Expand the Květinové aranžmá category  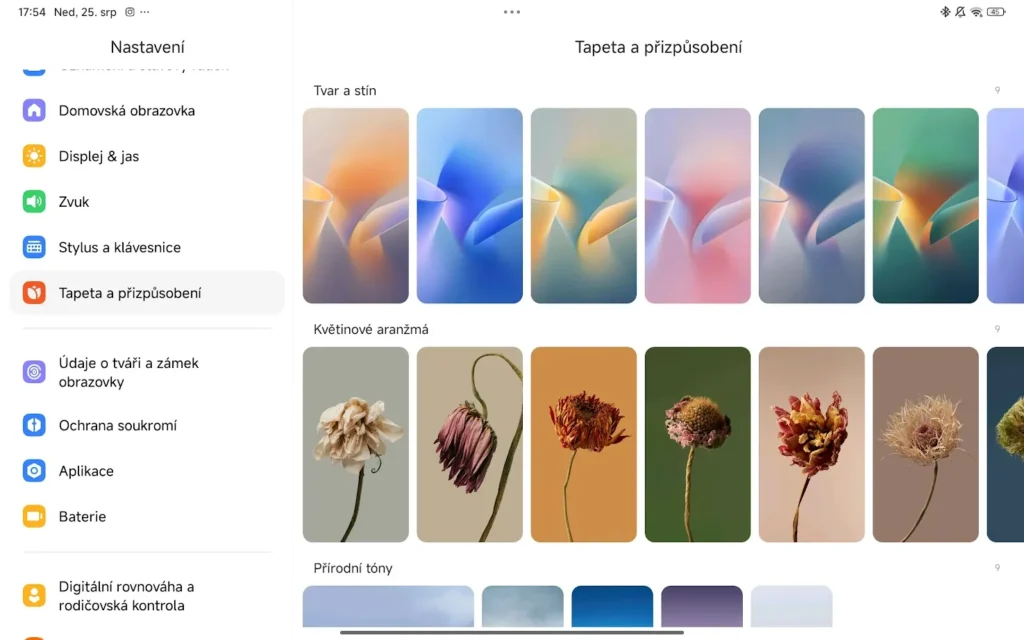(996, 329)
